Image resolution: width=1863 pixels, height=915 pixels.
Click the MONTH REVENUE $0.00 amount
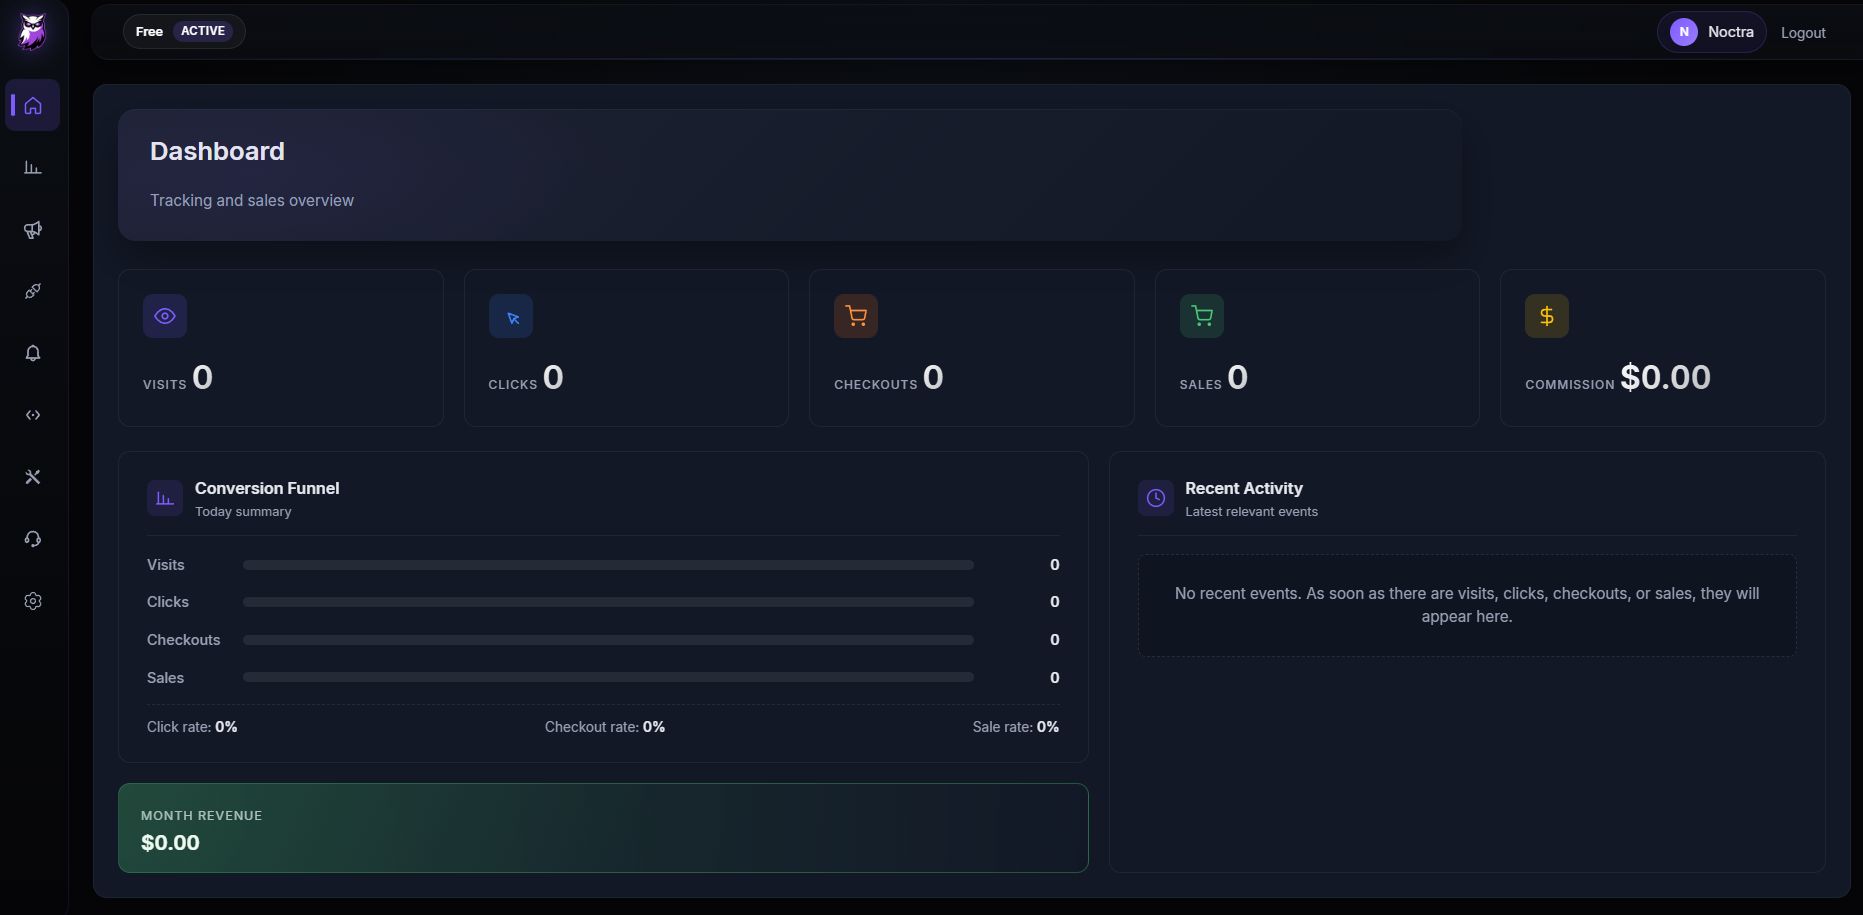coord(170,843)
